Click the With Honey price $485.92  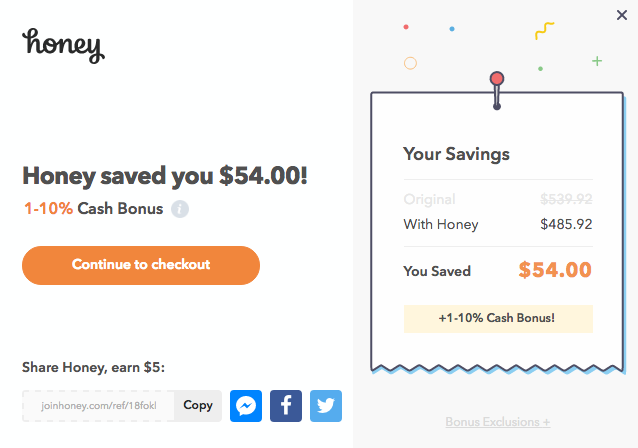tap(566, 224)
